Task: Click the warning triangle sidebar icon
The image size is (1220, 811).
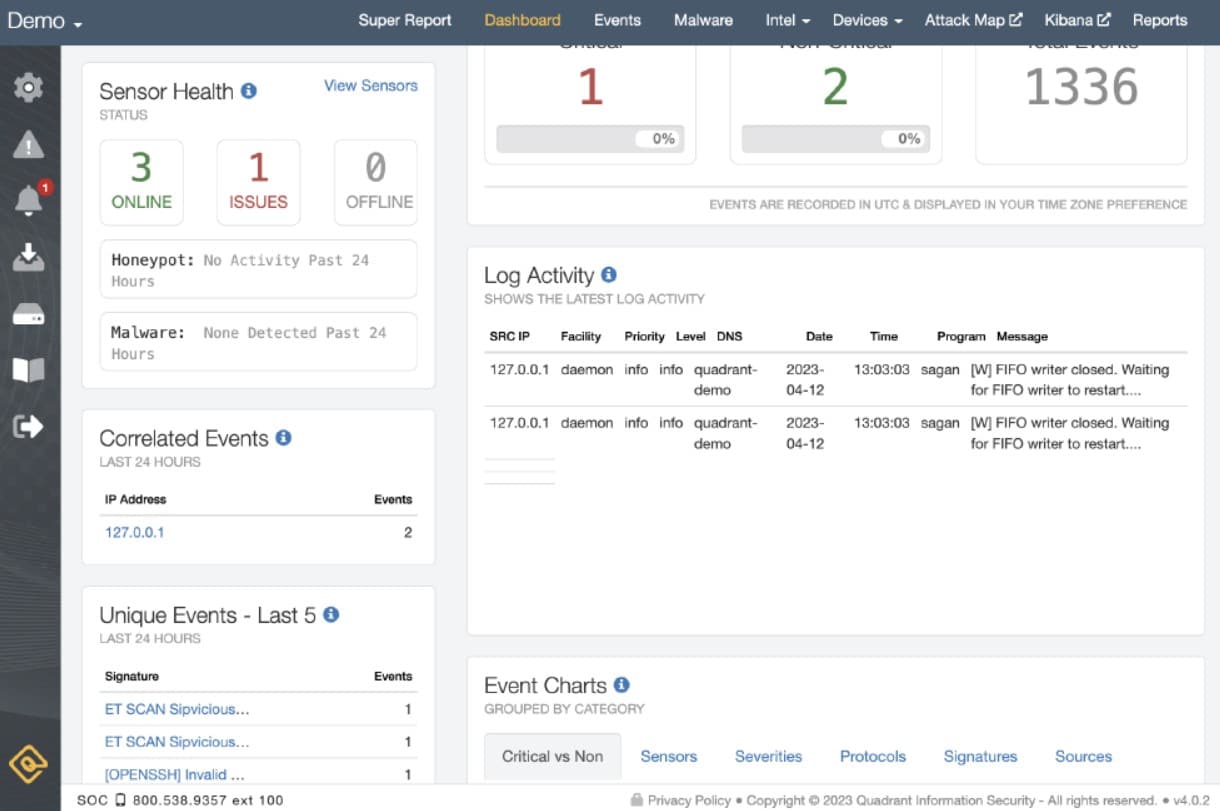Action: (x=28, y=145)
